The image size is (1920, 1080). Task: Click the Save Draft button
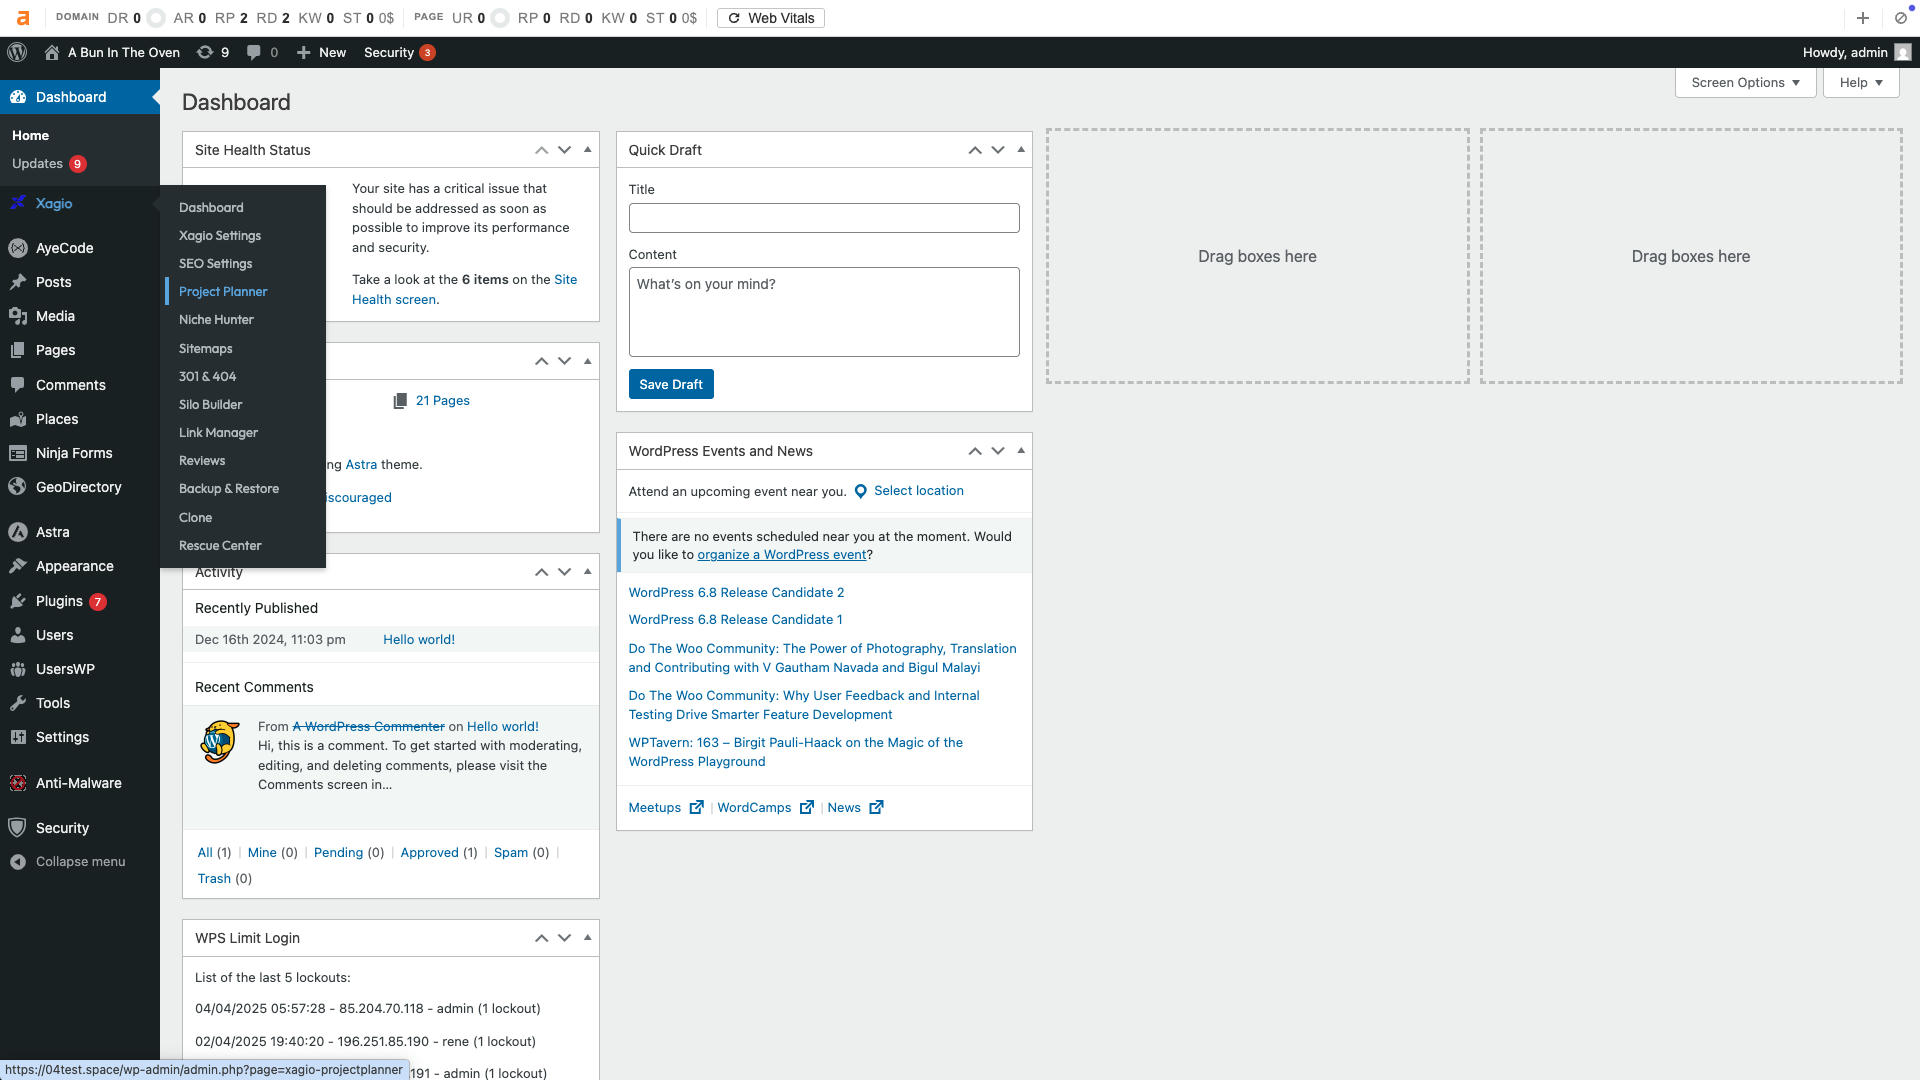(671, 384)
